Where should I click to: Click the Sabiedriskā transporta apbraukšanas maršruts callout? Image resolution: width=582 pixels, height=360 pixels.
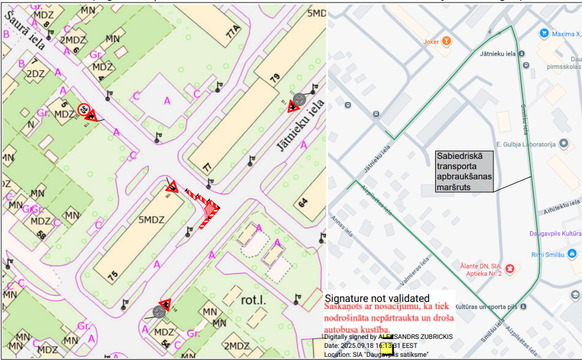click(464, 171)
